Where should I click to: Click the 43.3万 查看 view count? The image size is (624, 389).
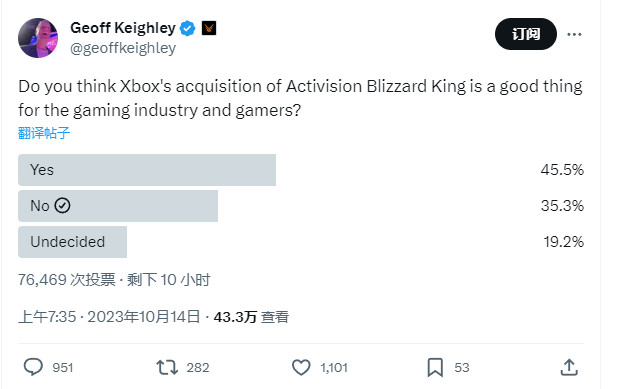click(x=251, y=317)
